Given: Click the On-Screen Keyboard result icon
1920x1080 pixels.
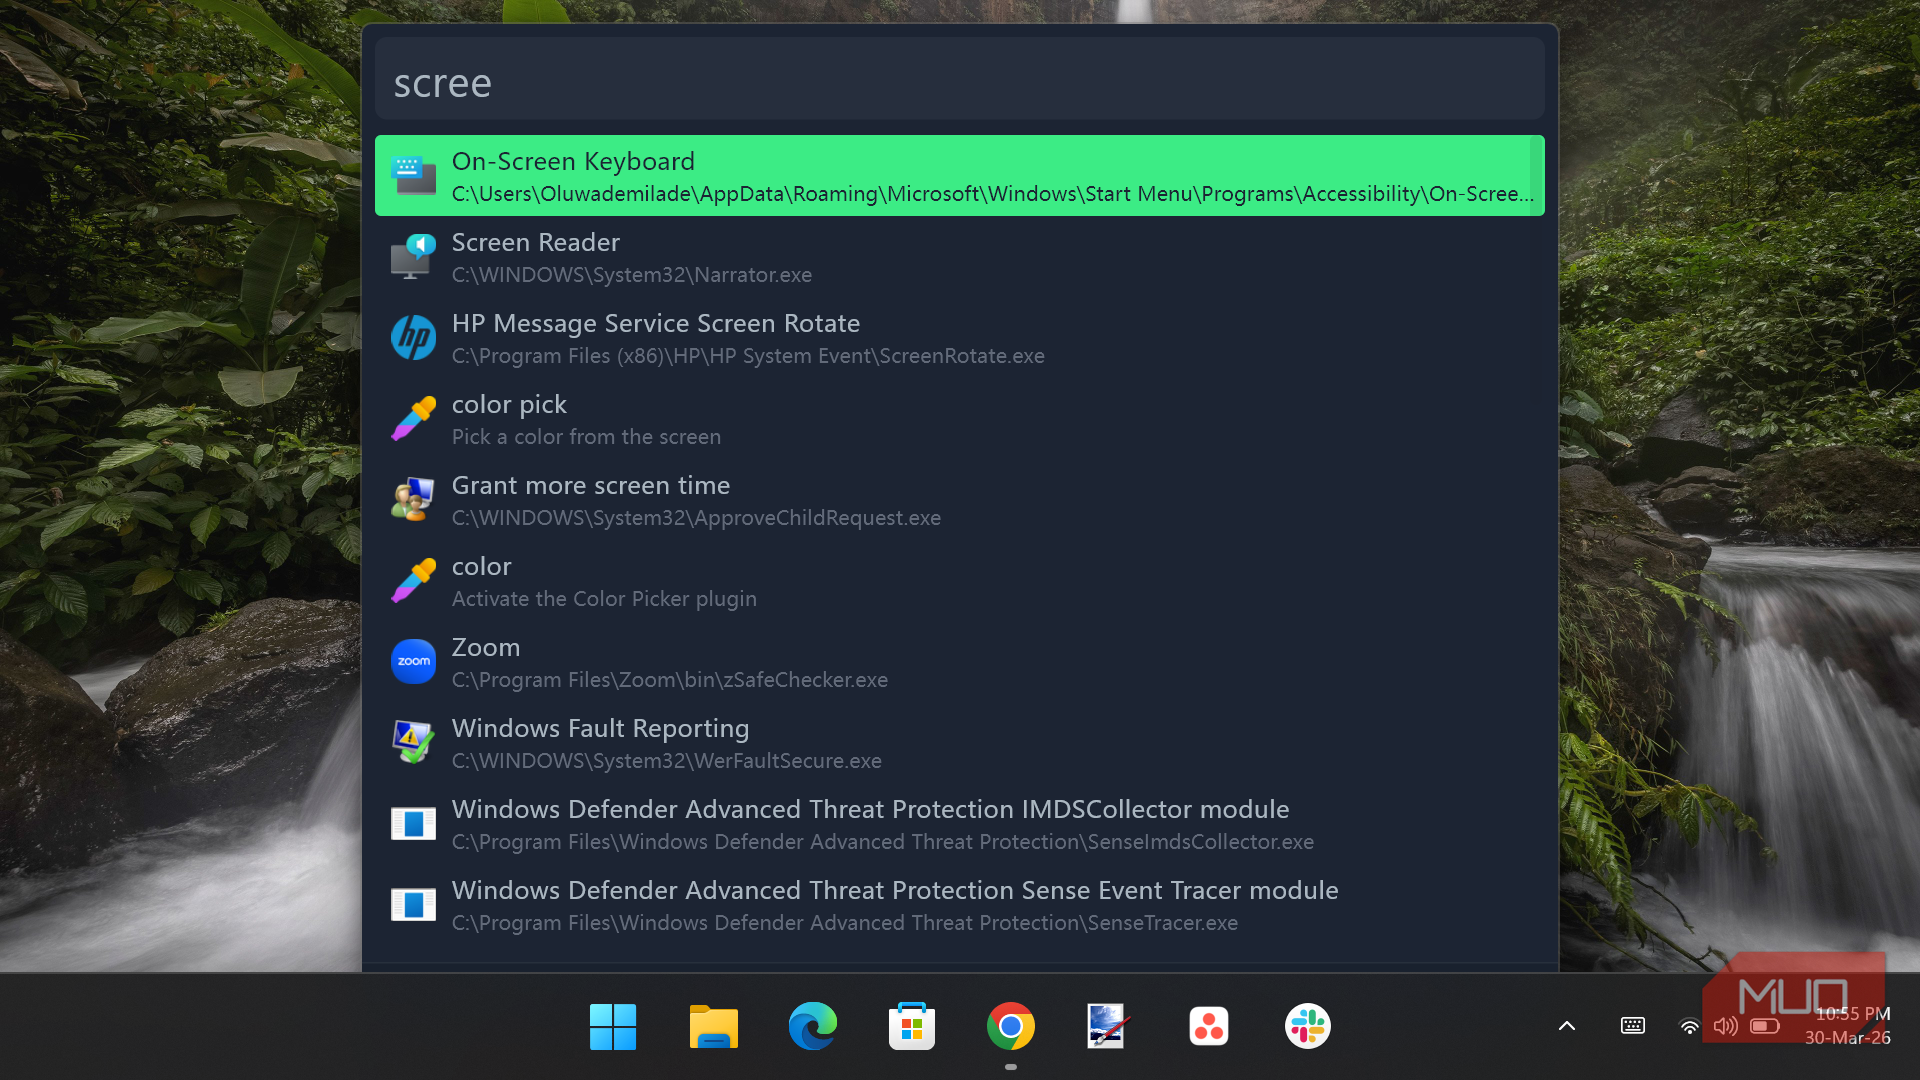Looking at the screenshot, I should coord(413,176).
